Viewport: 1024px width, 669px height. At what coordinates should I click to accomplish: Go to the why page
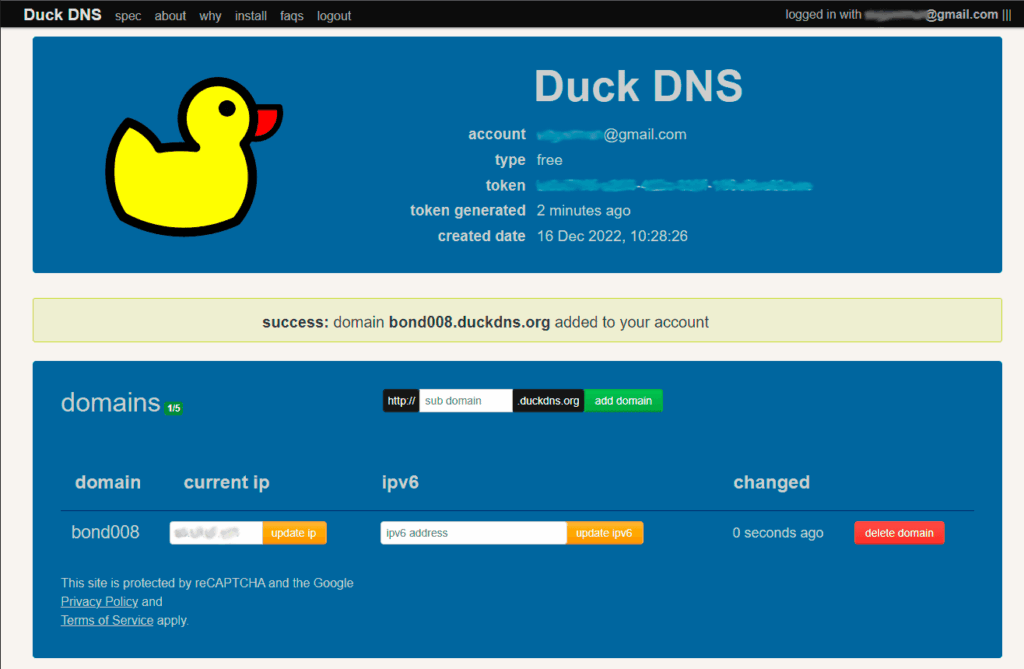click(x=210, y=16)
